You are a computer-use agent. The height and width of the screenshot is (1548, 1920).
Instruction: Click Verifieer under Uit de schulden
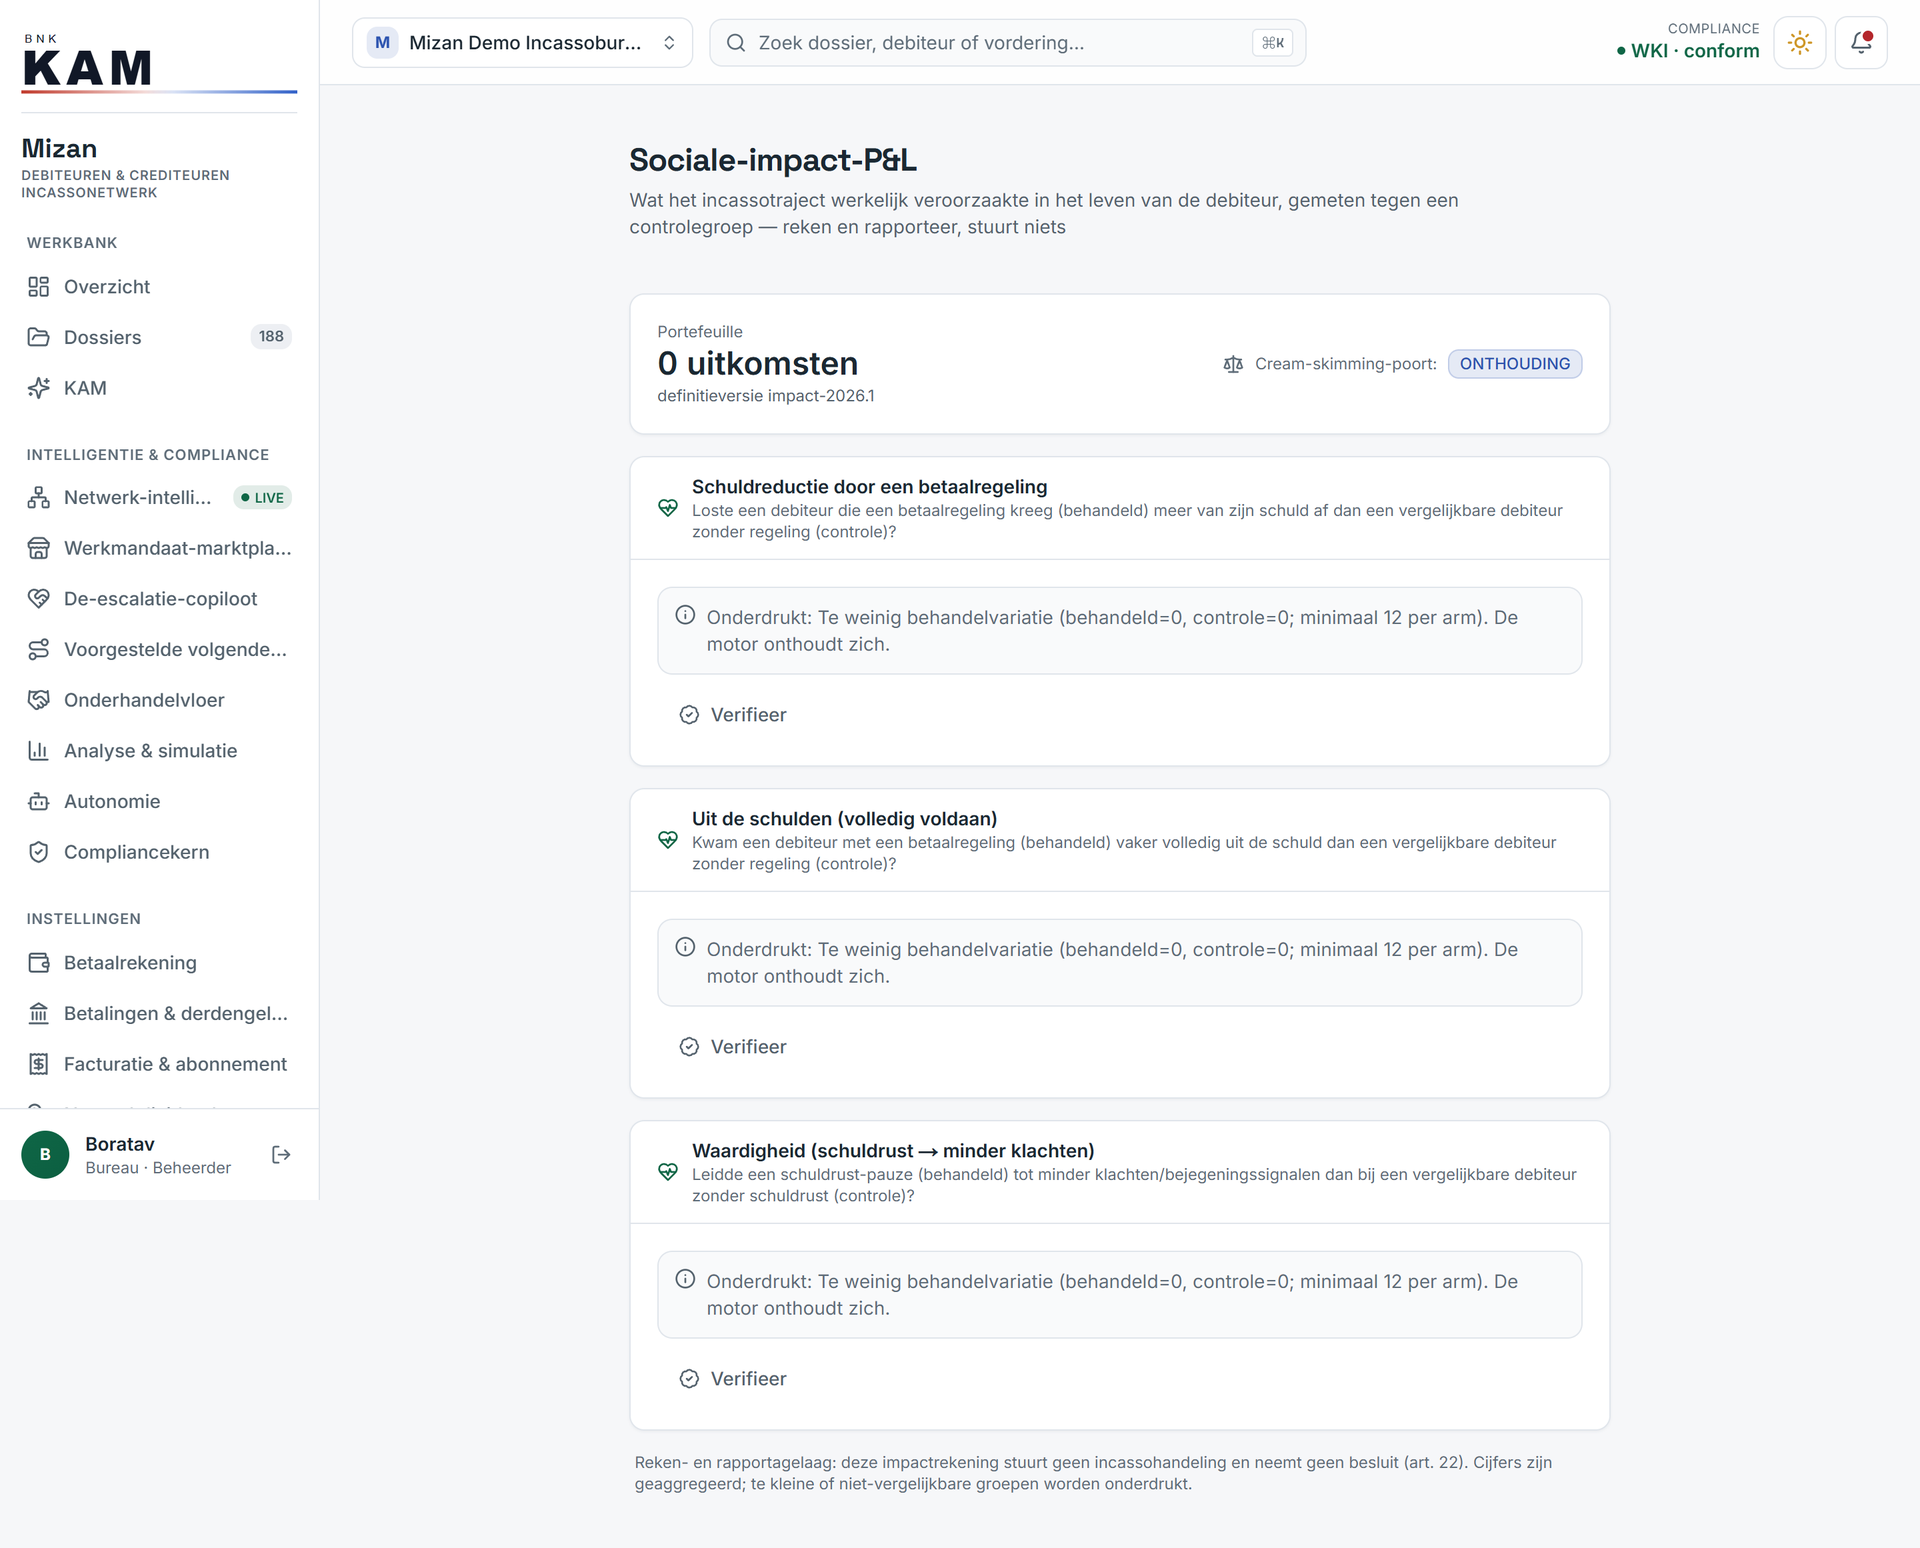tap(733, 1047)
